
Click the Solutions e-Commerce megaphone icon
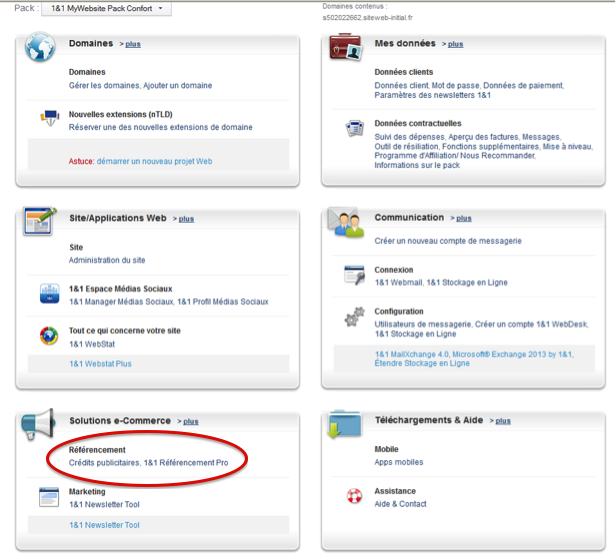[x=38, y=424]
